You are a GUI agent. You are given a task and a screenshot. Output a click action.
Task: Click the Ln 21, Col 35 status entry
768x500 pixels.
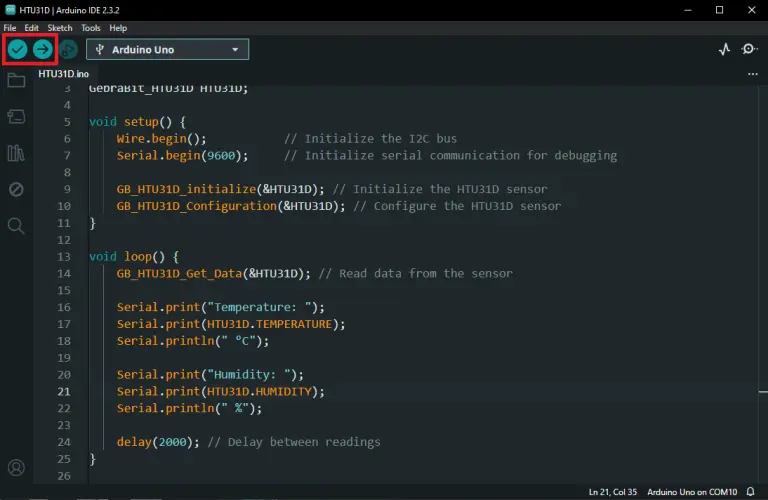(x=613, y=492)
